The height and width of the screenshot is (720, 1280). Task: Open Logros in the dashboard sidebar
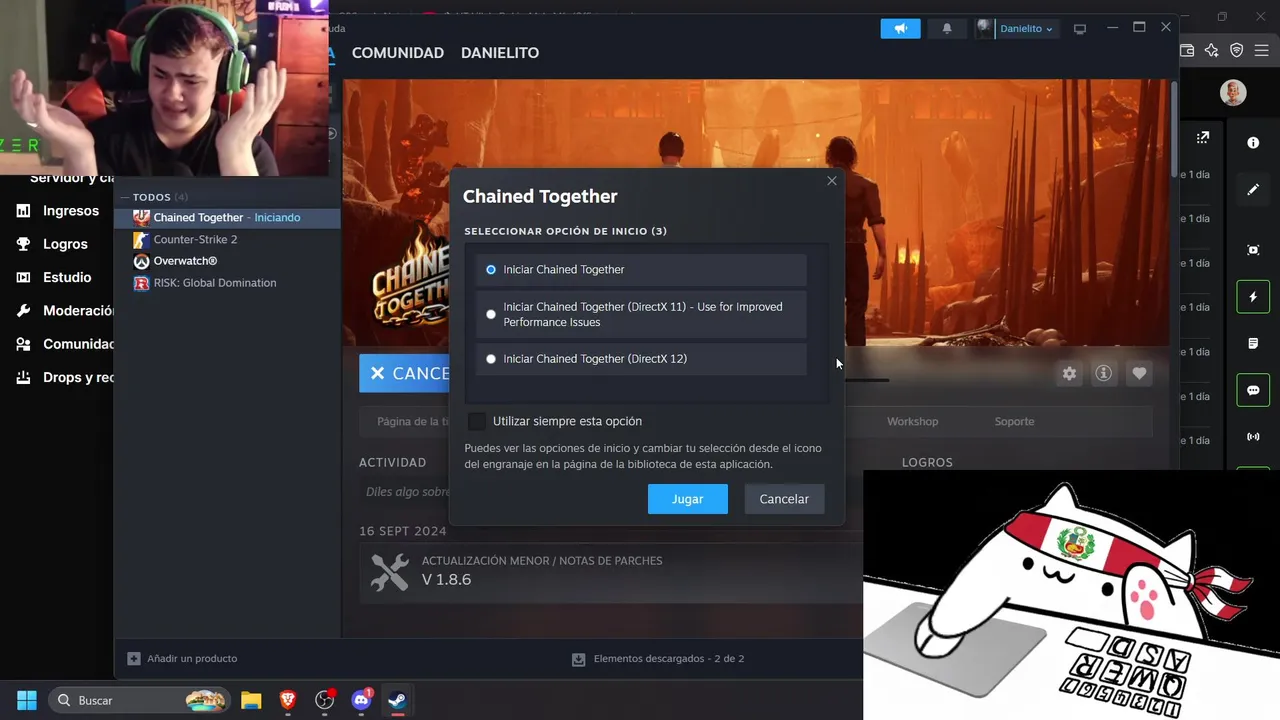click(x=65, y=244)
